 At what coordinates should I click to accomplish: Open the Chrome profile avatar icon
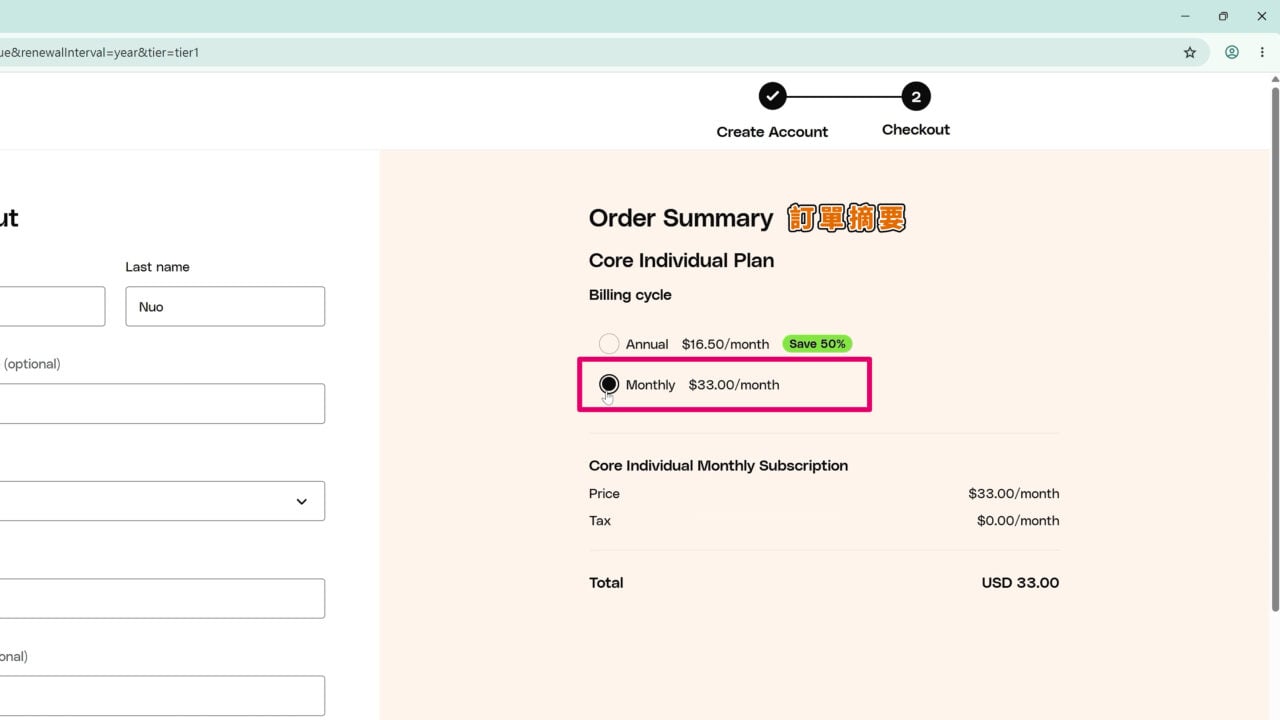(1232, 53)
